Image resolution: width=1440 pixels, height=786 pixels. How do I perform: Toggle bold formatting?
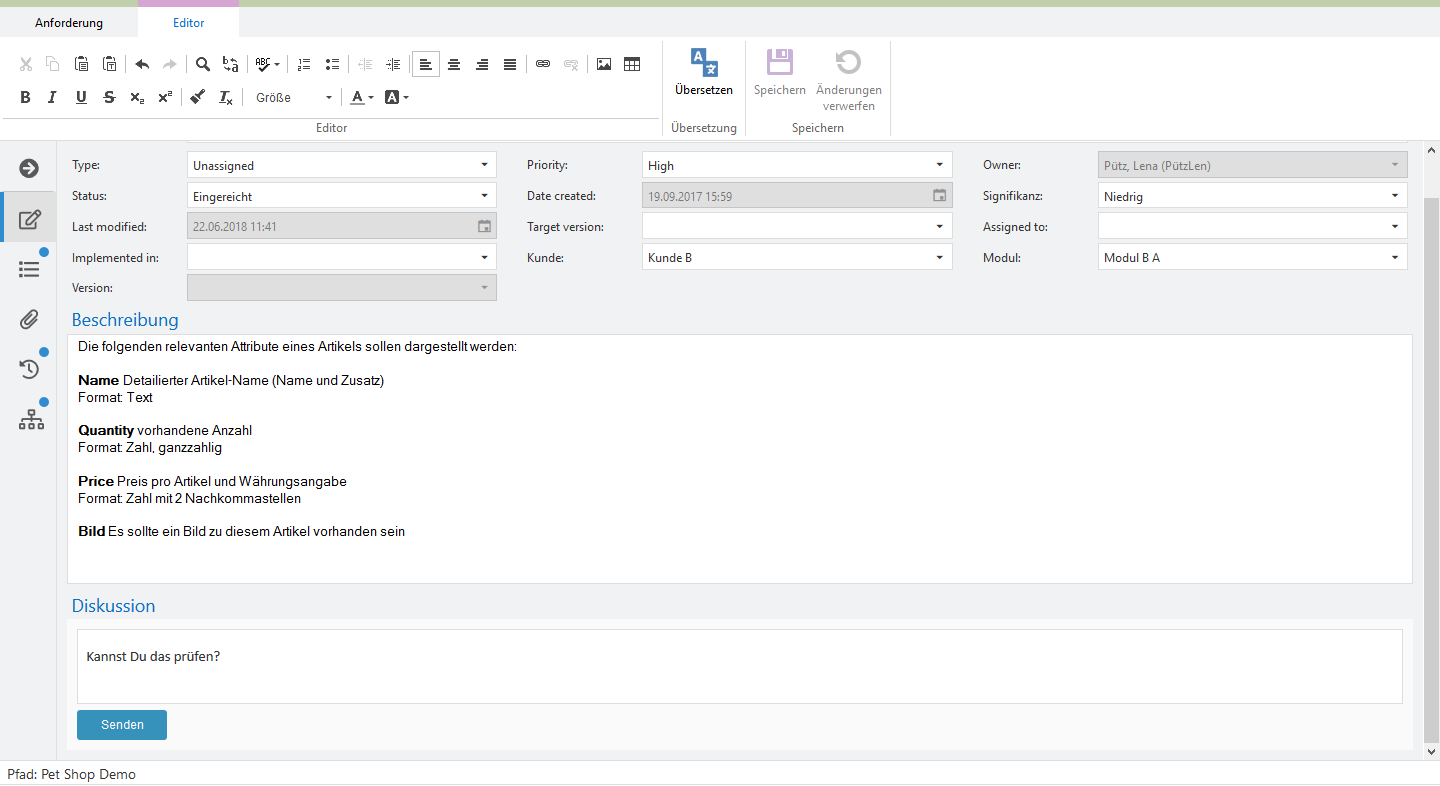[x=26, y=97]
